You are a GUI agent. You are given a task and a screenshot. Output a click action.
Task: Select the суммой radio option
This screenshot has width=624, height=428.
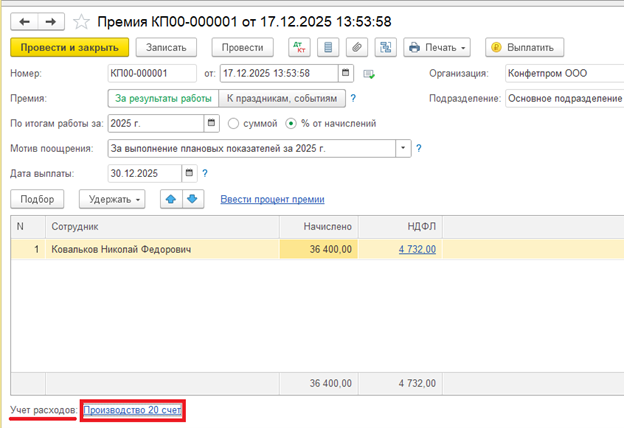[252, 123]
